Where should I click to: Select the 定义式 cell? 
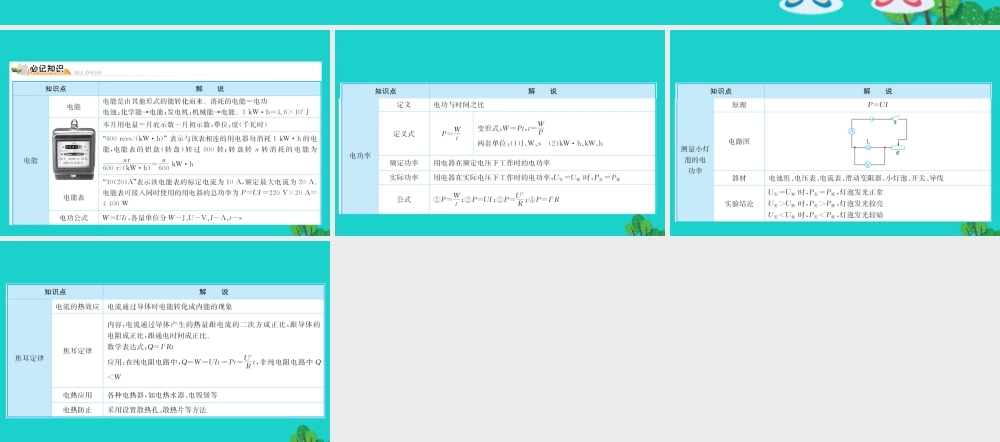[x=404, y=133]
